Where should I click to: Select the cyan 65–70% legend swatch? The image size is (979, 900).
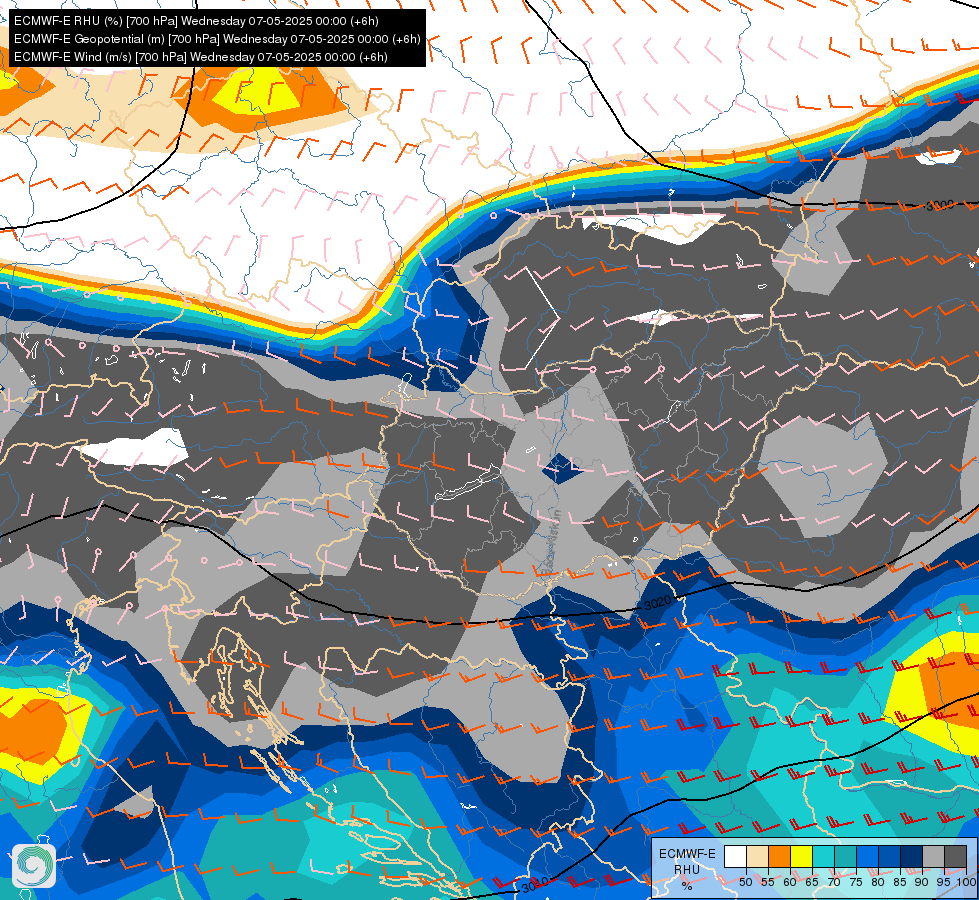tap(823, 857)
